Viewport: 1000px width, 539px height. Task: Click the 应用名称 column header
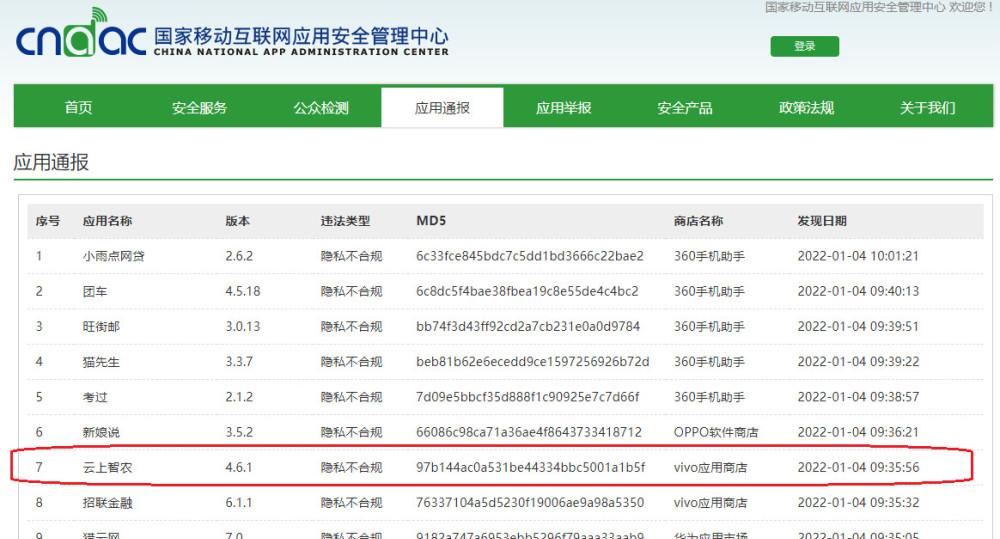click(107, 221)
